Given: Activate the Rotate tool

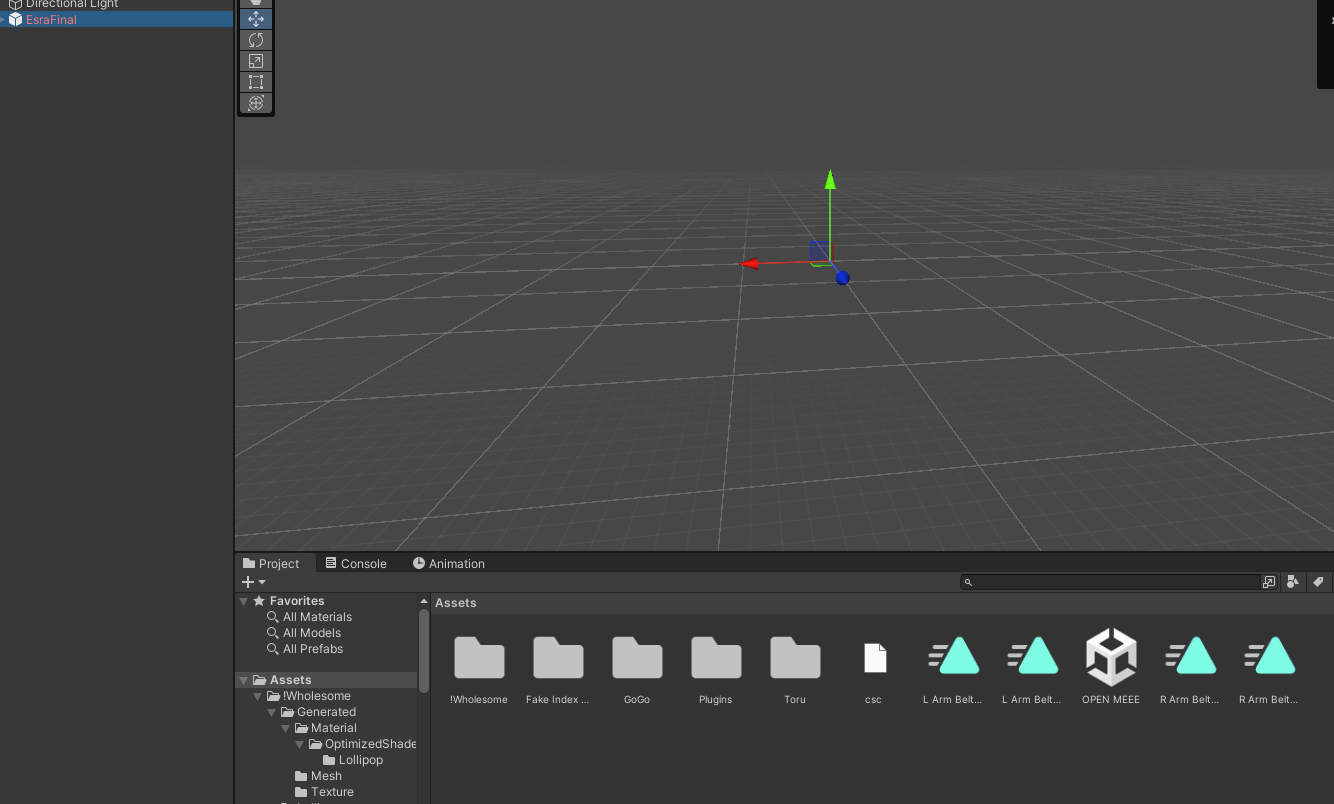Looking at the screenshot, I should (256, 40).
